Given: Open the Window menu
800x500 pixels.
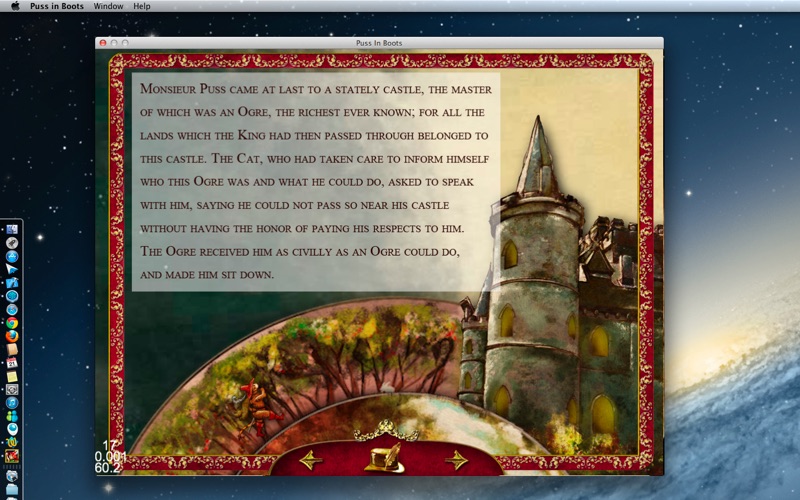Looking at the screenshot, I should click(x=108, y=6).
